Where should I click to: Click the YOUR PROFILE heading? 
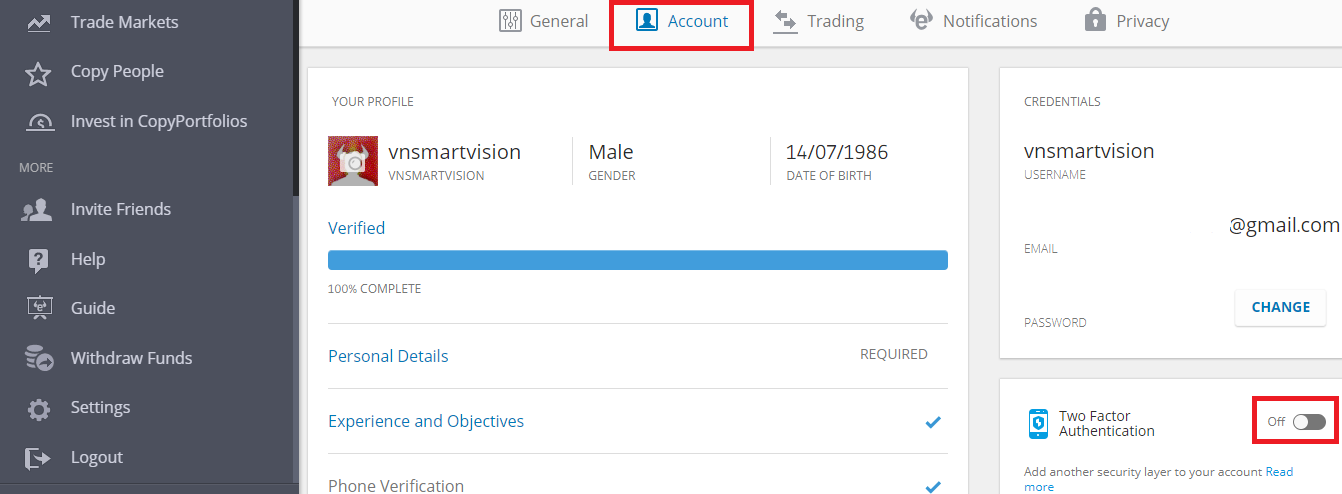click(373, 102)
